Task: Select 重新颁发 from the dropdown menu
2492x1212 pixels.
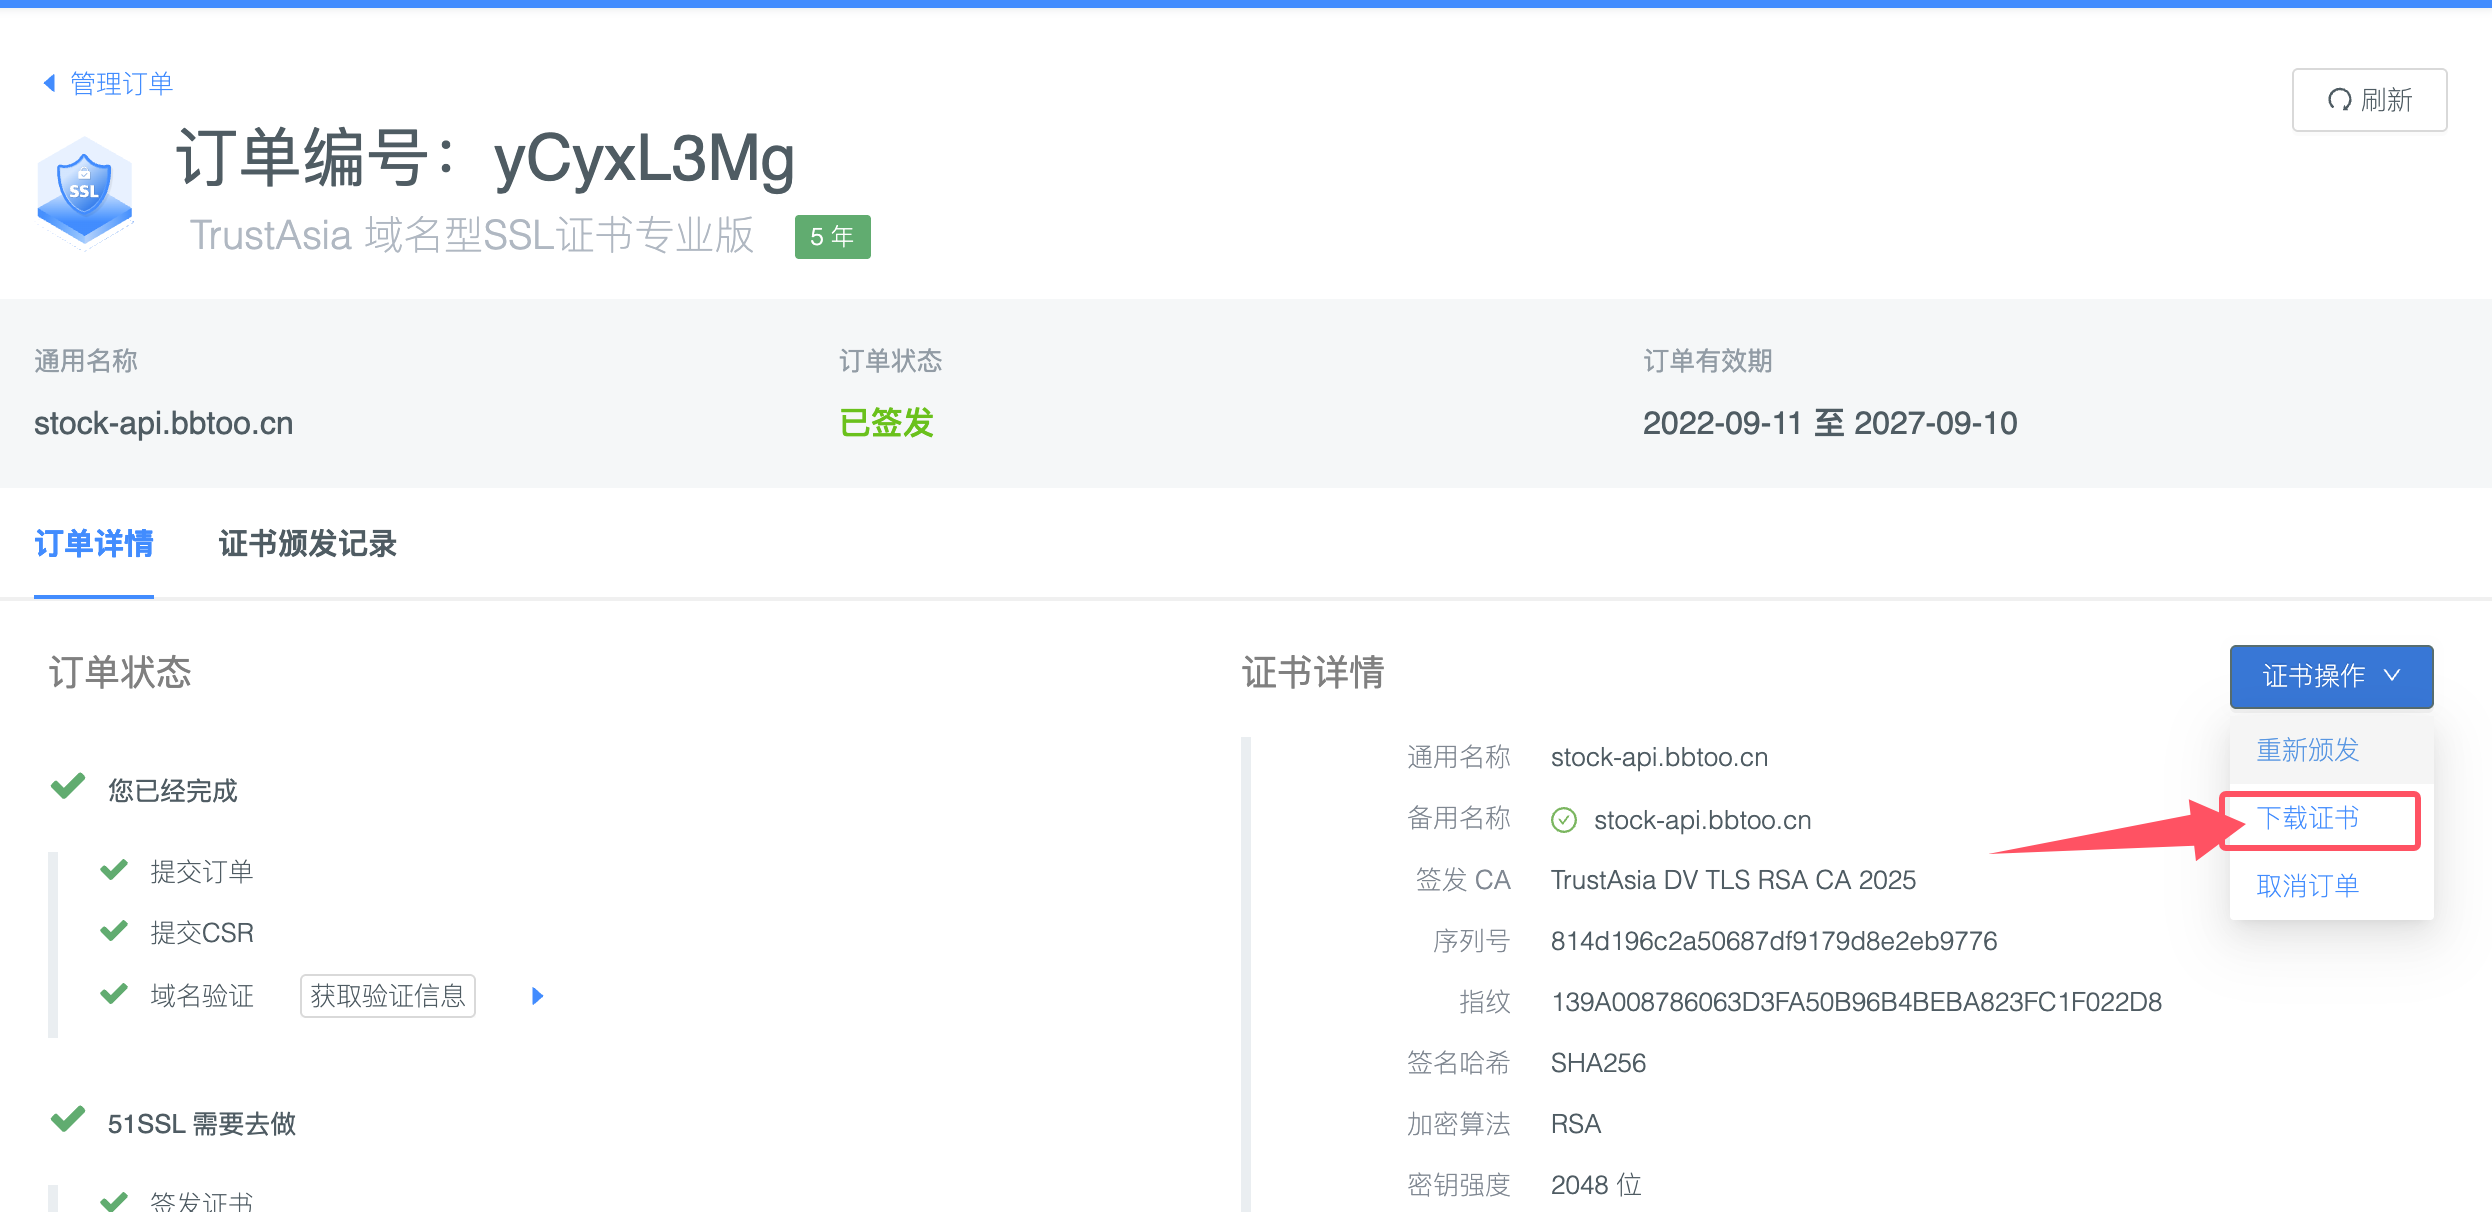Action: pyautogui.click(x=2307, y=750)
